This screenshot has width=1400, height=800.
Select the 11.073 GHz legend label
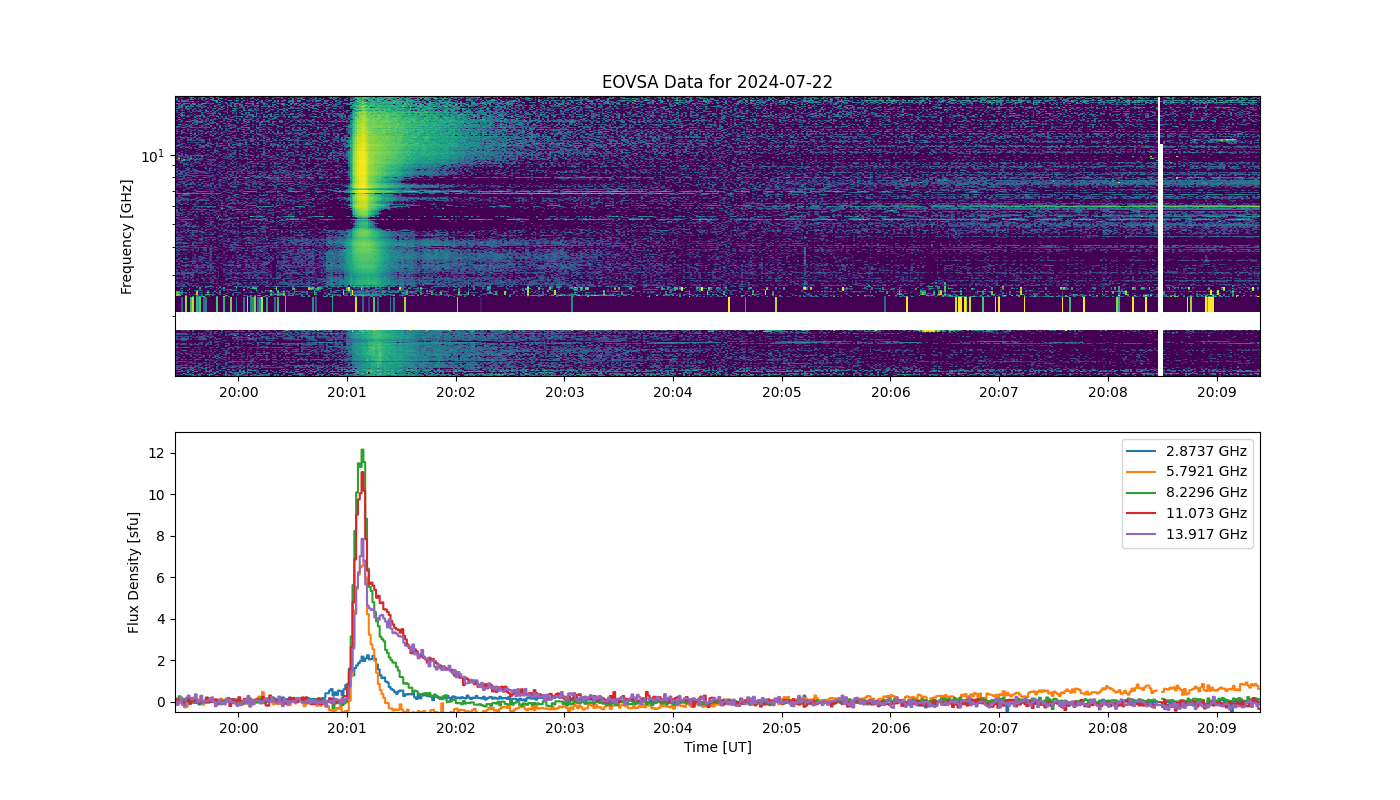[1206, 514]
